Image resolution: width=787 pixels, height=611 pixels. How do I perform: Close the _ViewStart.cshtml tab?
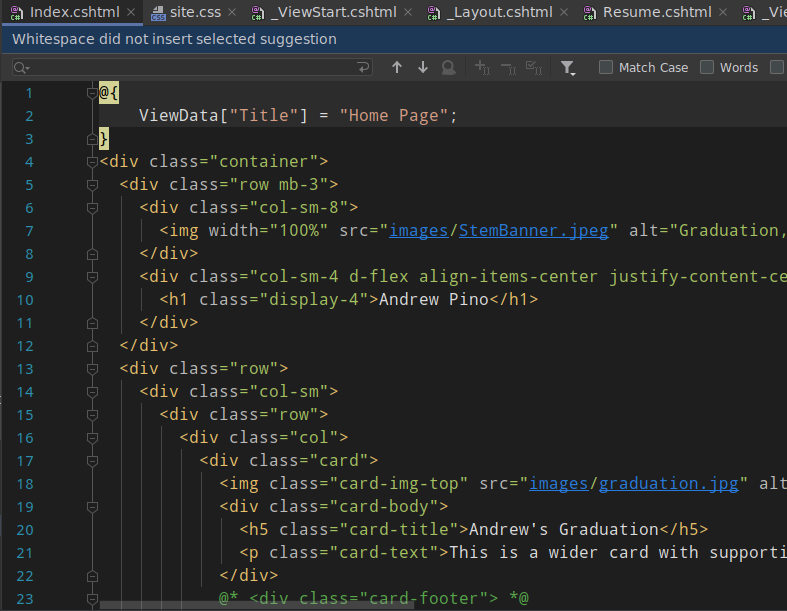(x=408, y=13)
